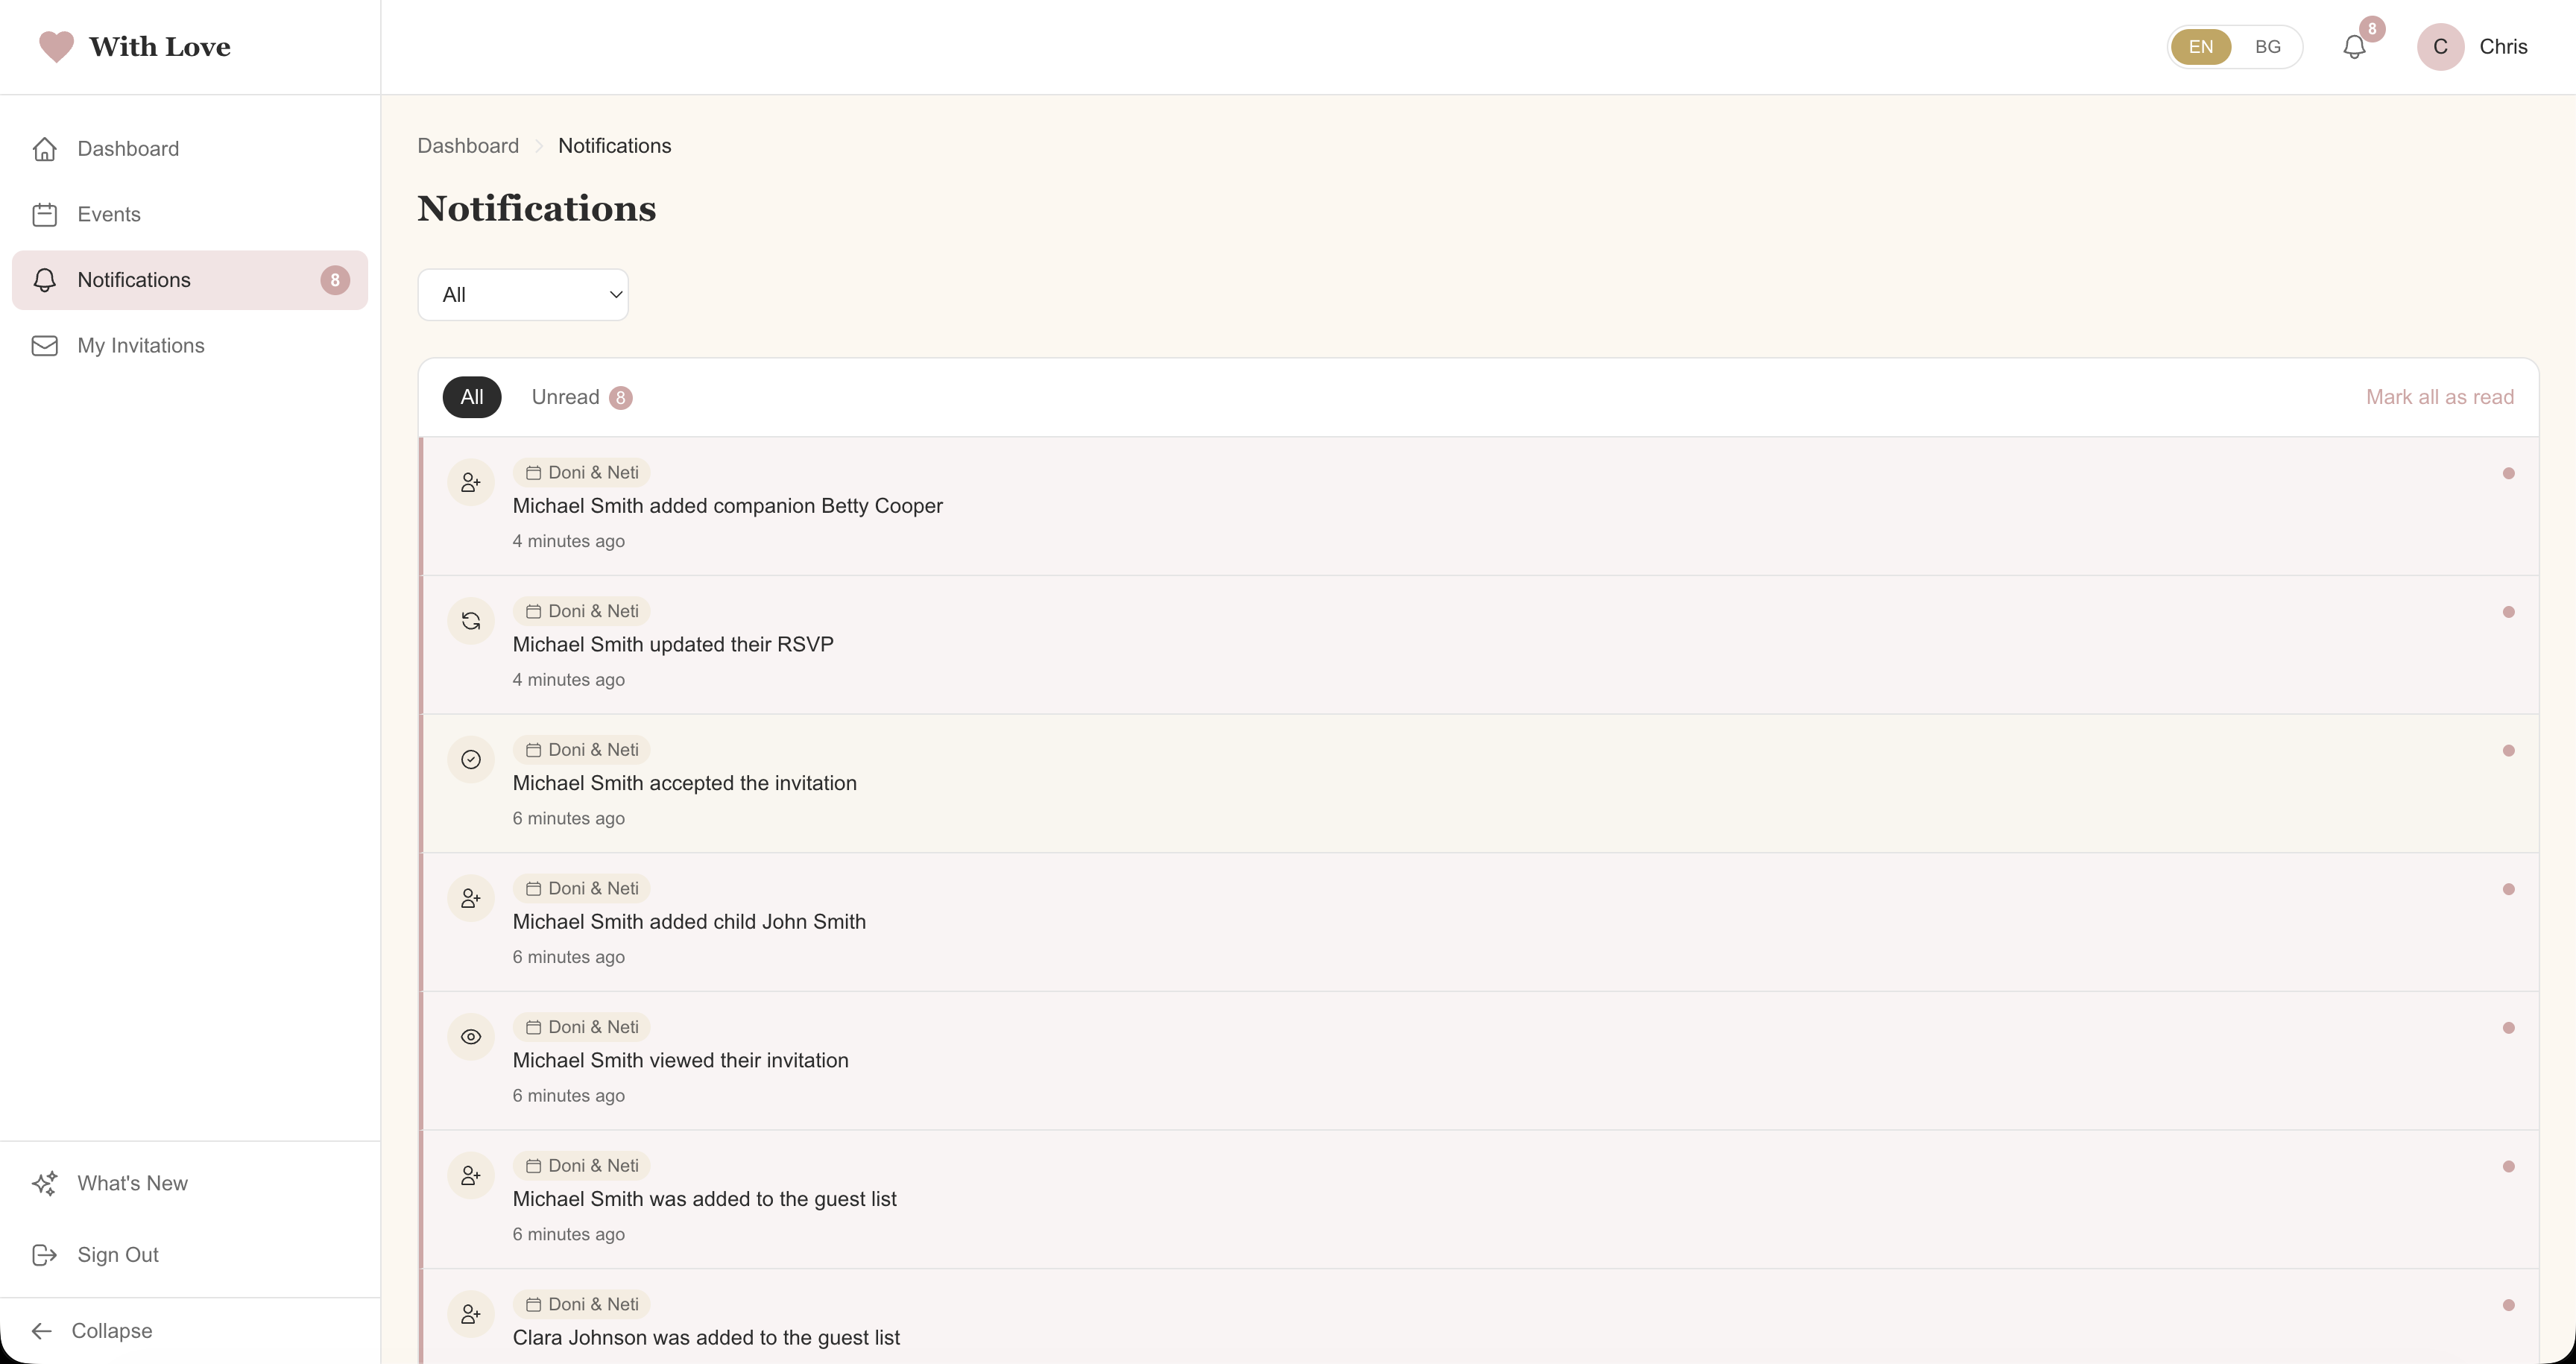Switch to the Unread tab

pos(583,397)
